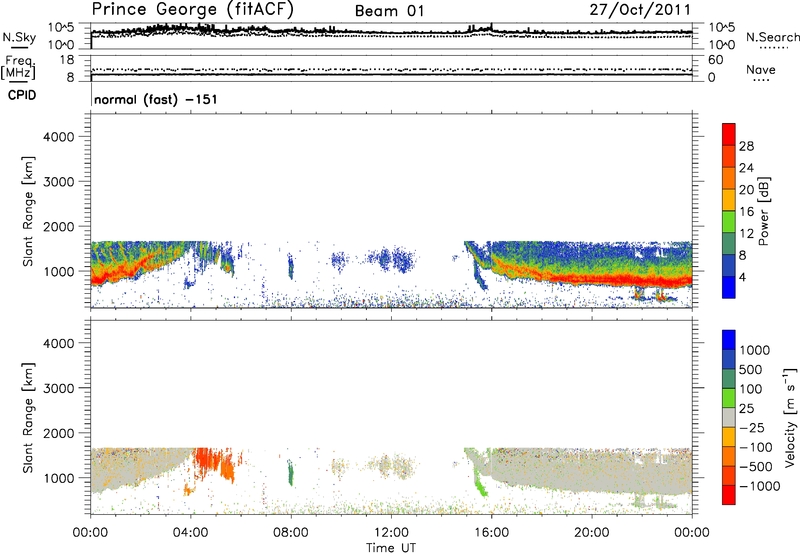Click the '12:00' time tick label

pyautogui.click(x=391, y=533)
